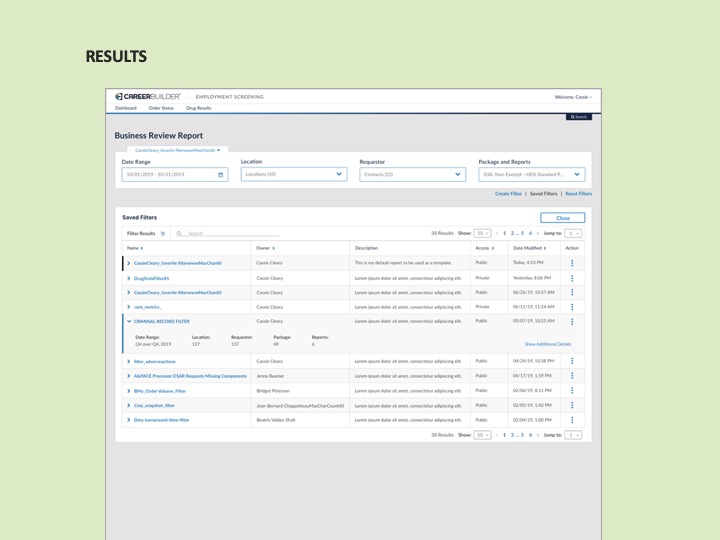Viewport: 720px width, 540px height.
Task: Click the "Q4 over Q4, 2019" date range value
Action: (x=153, y=344)
